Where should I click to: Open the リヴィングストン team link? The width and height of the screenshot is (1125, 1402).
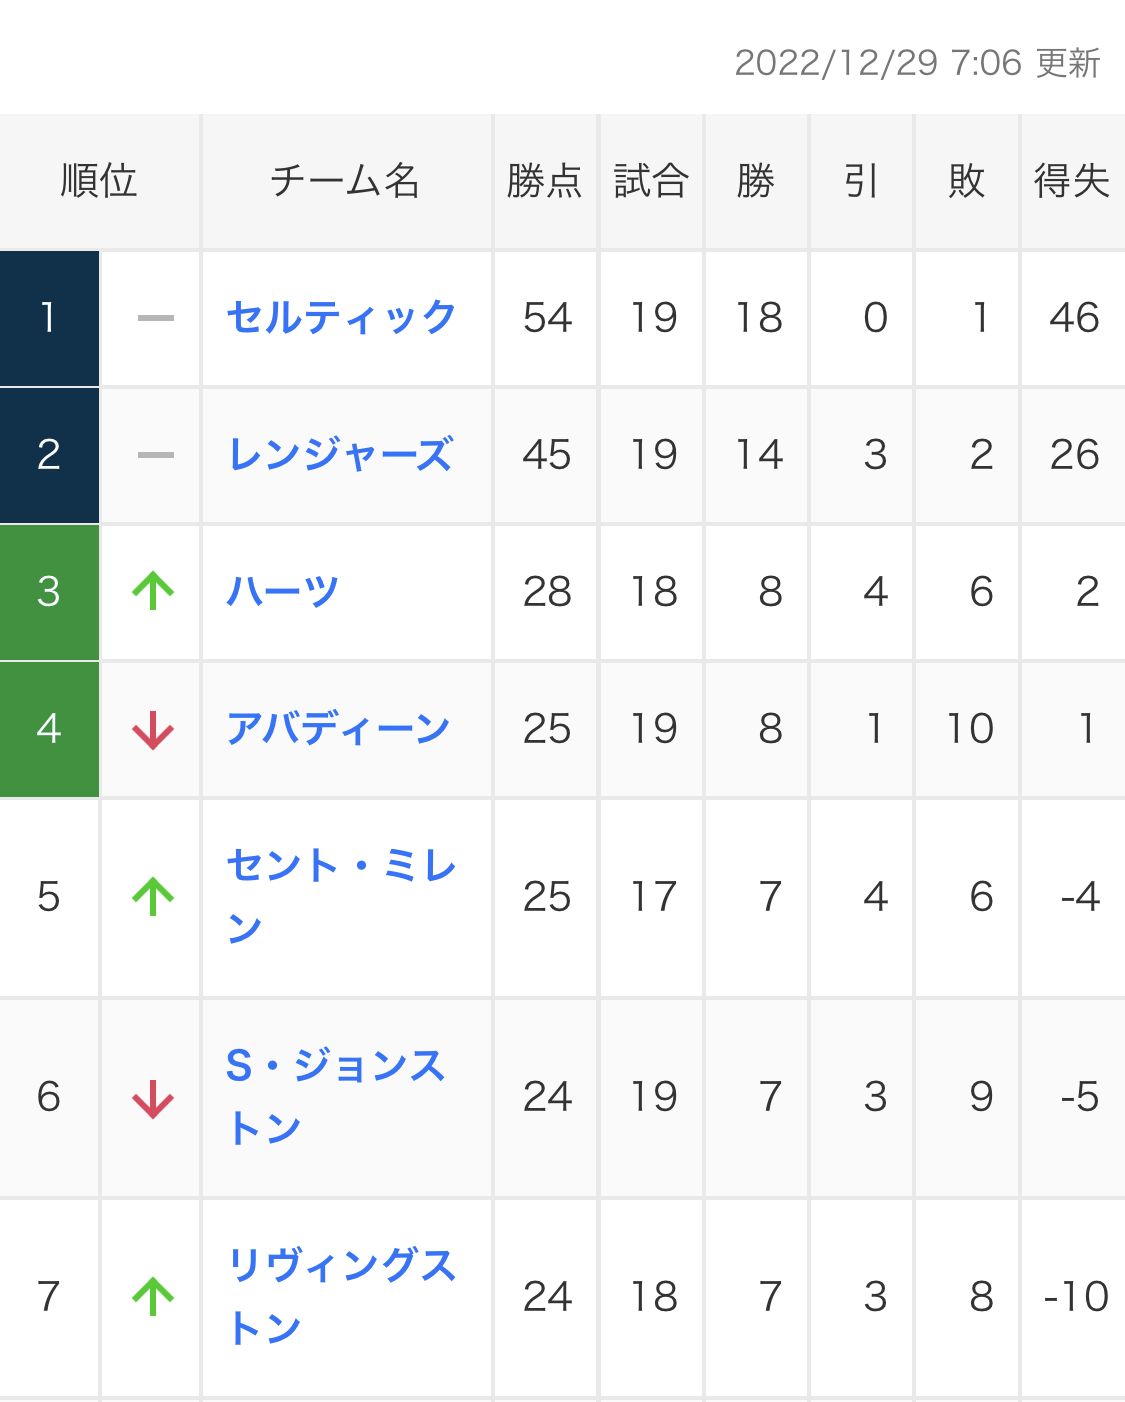click(342, 1297)
